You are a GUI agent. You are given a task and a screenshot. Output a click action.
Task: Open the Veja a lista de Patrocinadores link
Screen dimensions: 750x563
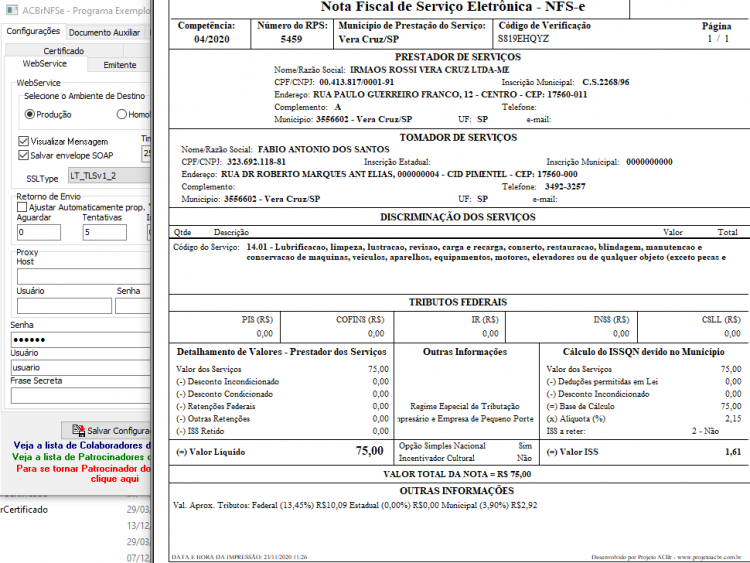(81, 457)
